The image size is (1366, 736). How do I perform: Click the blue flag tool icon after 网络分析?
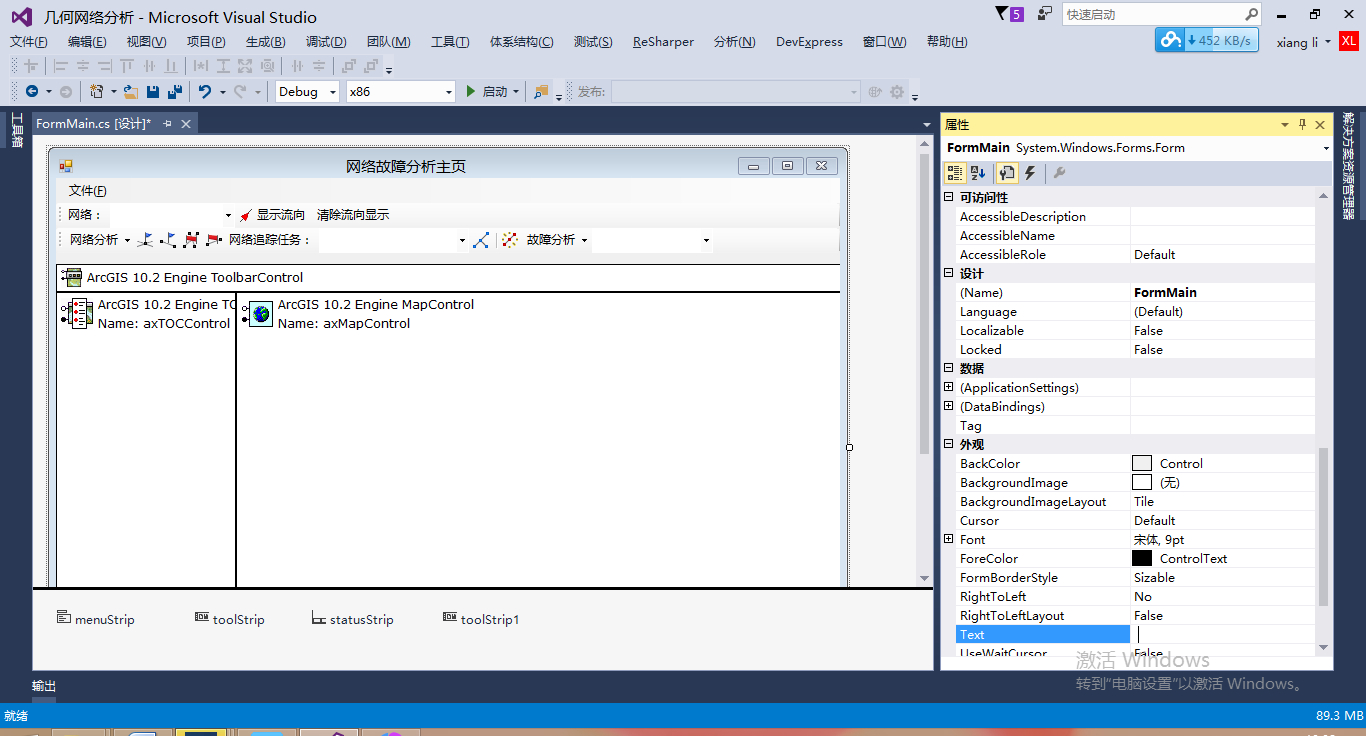(146, 240)
